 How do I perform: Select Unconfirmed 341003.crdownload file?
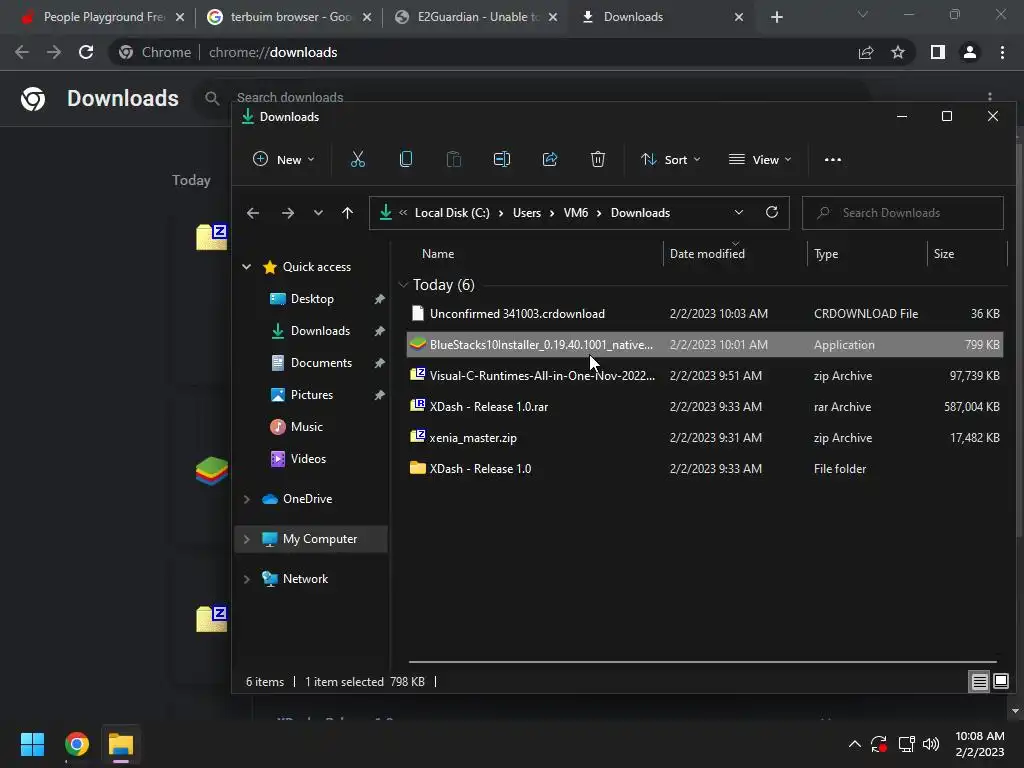click(705, 313)
